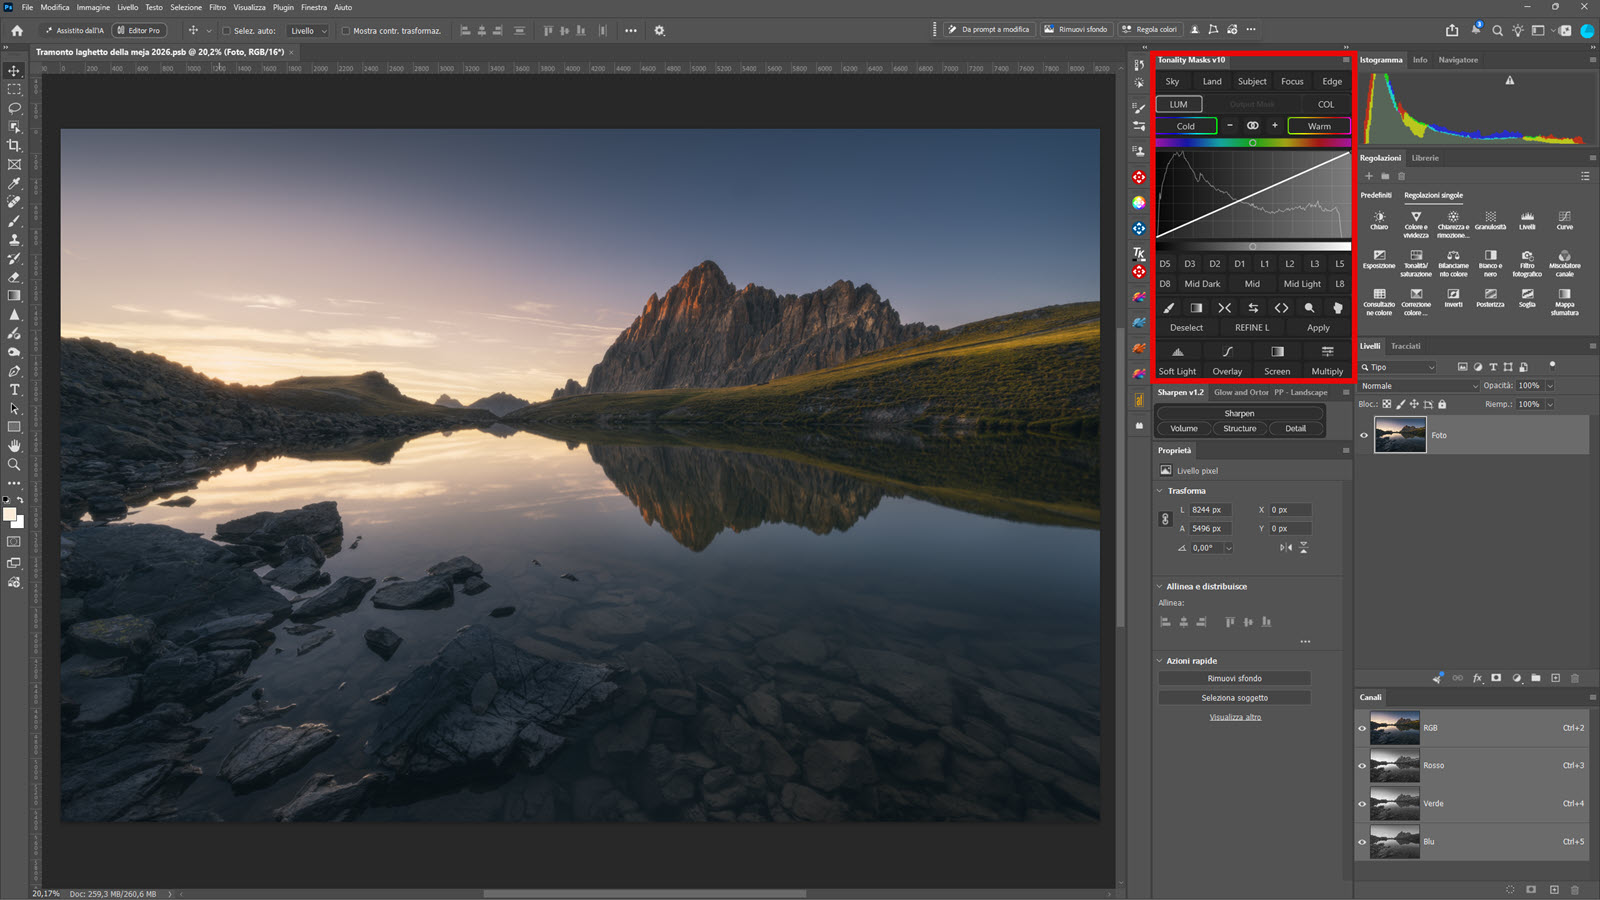Select the Lasso tool
This screenshot has width=1600, height=900.
pyautogui.click(x=14, y=108)
